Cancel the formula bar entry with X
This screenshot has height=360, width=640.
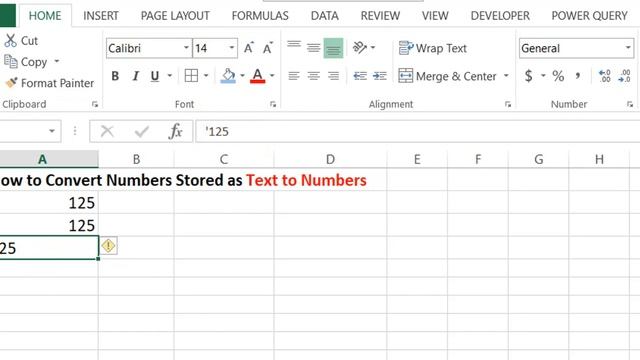[x=107, y=131]
